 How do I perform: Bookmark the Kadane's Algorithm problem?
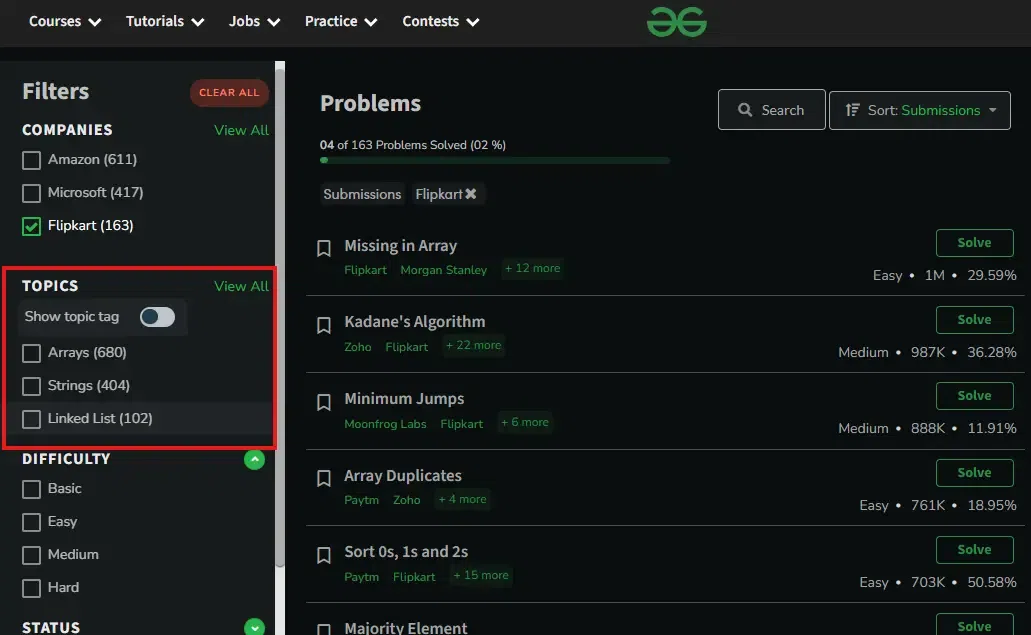(x=324, y=325)
